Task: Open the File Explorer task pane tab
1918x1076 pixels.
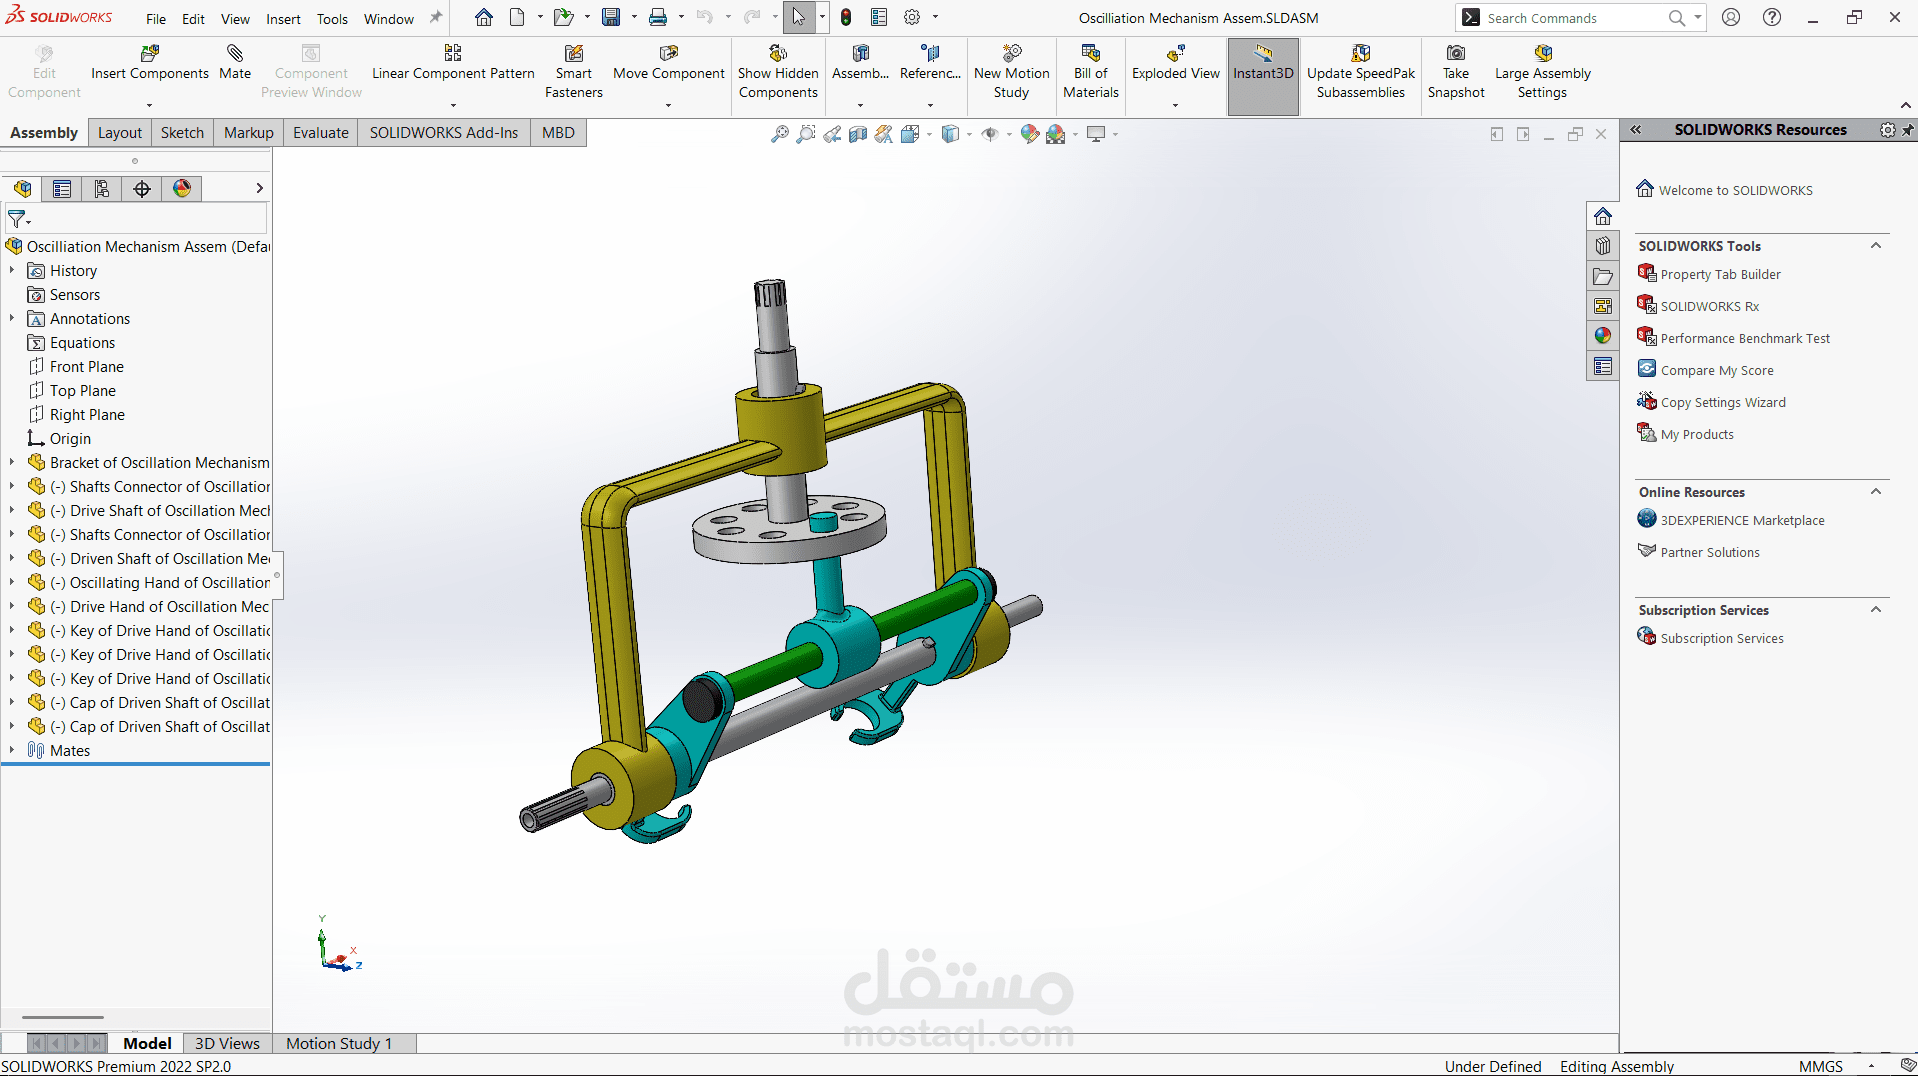Action: (x=1603, y=276)
